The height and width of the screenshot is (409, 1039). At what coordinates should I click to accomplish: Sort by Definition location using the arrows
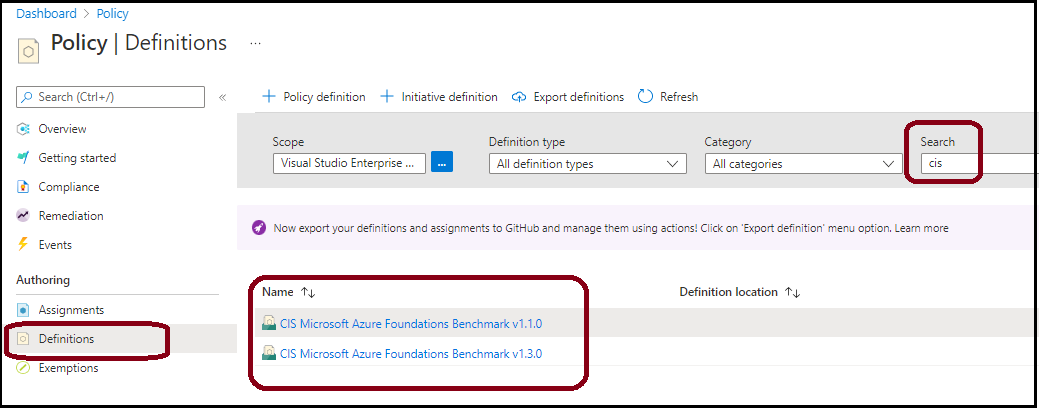pyautogui.click(x=793, y=292)
